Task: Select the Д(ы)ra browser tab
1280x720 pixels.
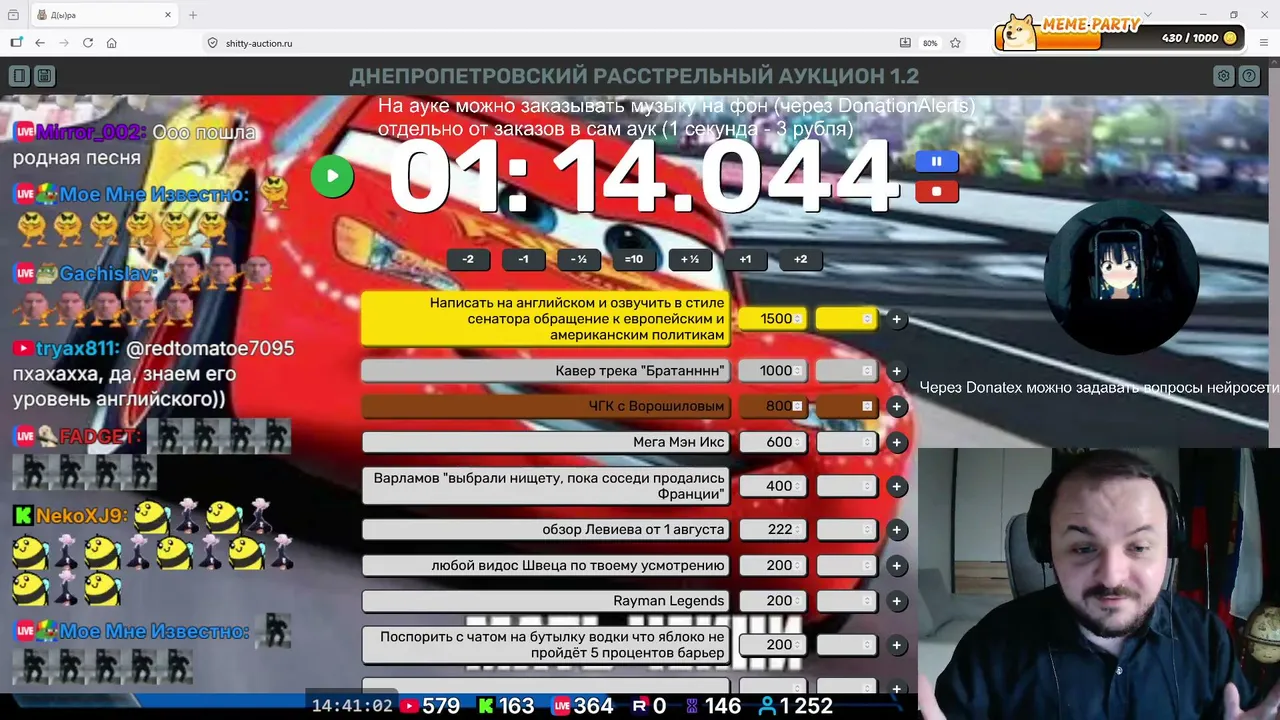Action: click(104, 15)
